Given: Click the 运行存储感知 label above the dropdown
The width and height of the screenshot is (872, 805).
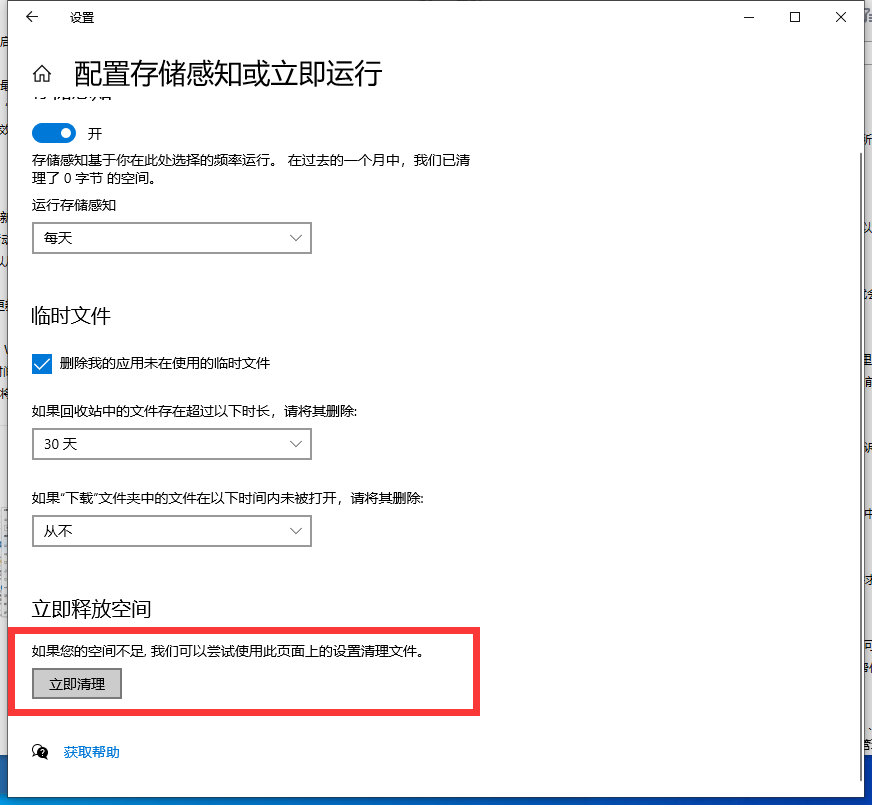Looking at the screenshot, I should [74, 205].
